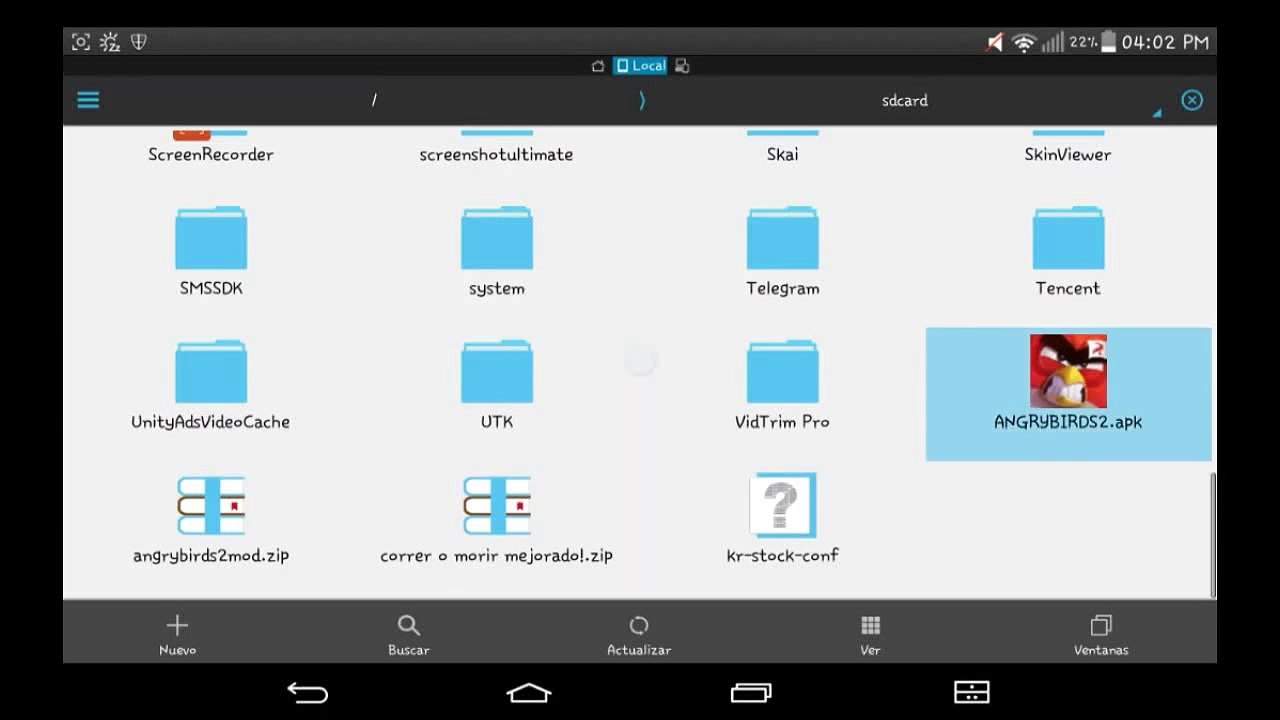Switch to the Local tab

tap(640, 66)
